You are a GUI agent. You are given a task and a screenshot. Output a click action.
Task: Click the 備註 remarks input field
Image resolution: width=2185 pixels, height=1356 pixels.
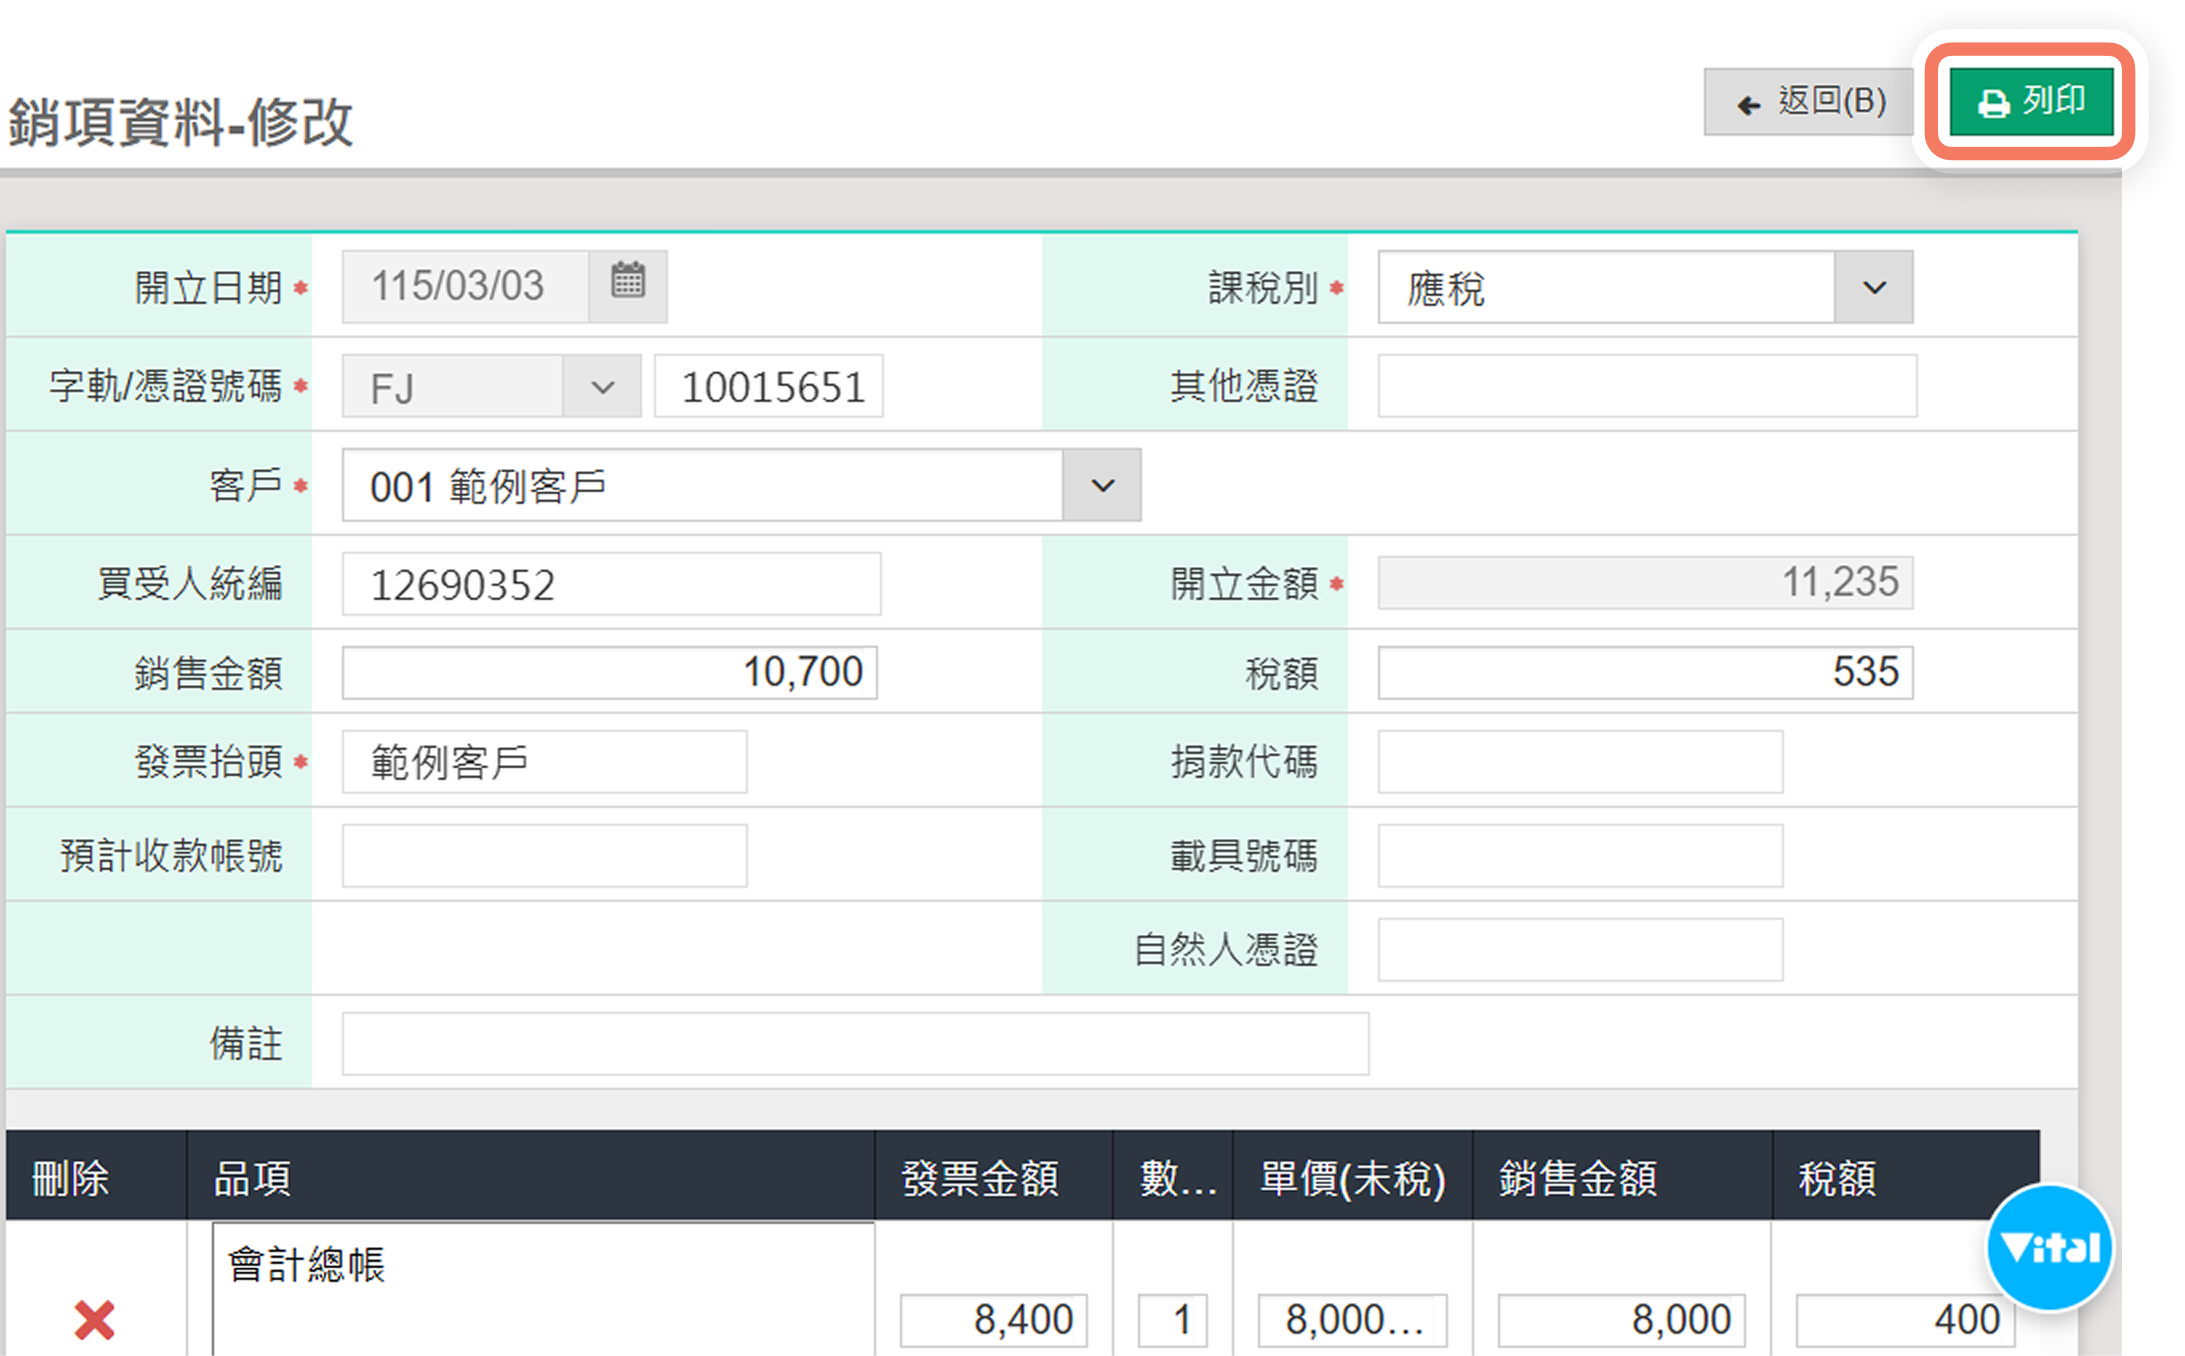click(855, 1044)
